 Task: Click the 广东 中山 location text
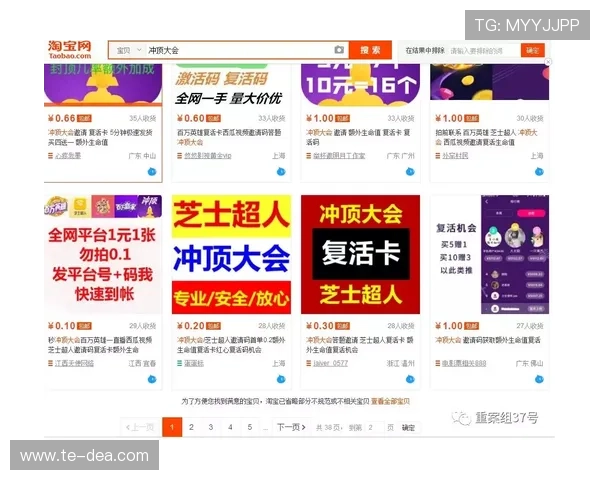click(x=142, y=155)
